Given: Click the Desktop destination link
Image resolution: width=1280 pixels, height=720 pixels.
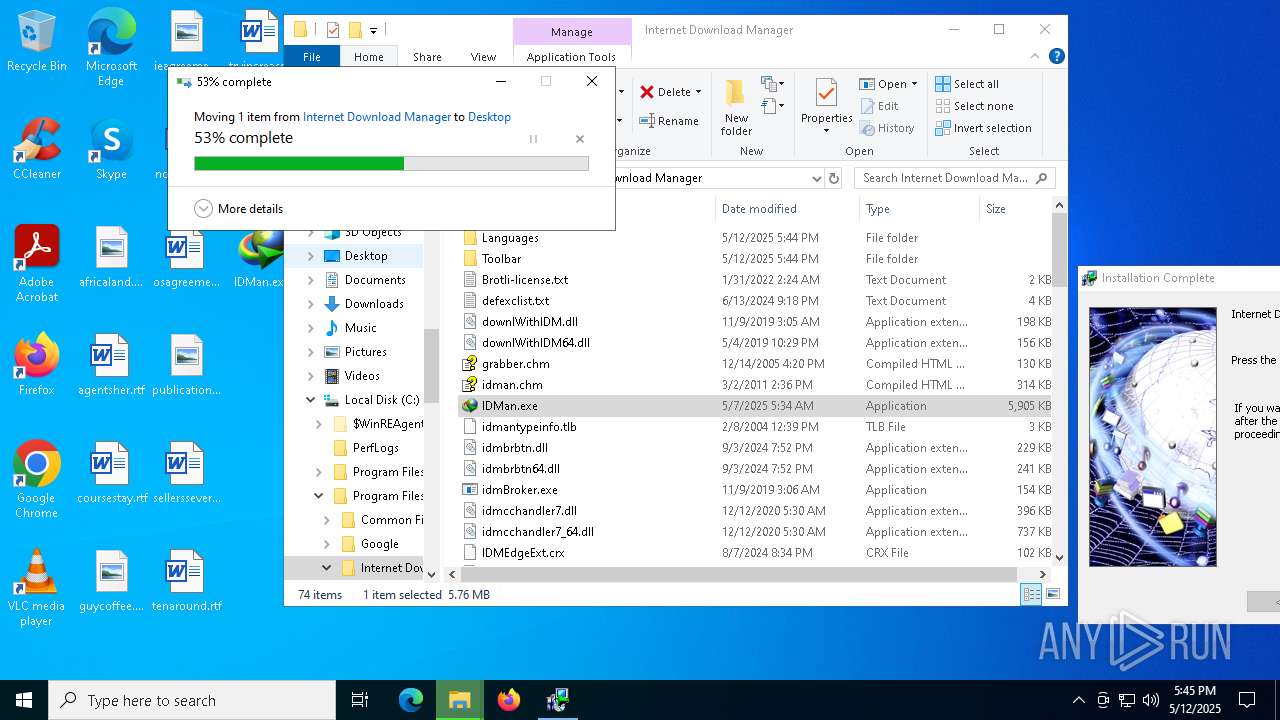Looking at the screenshot, I should tap(489, 117).
